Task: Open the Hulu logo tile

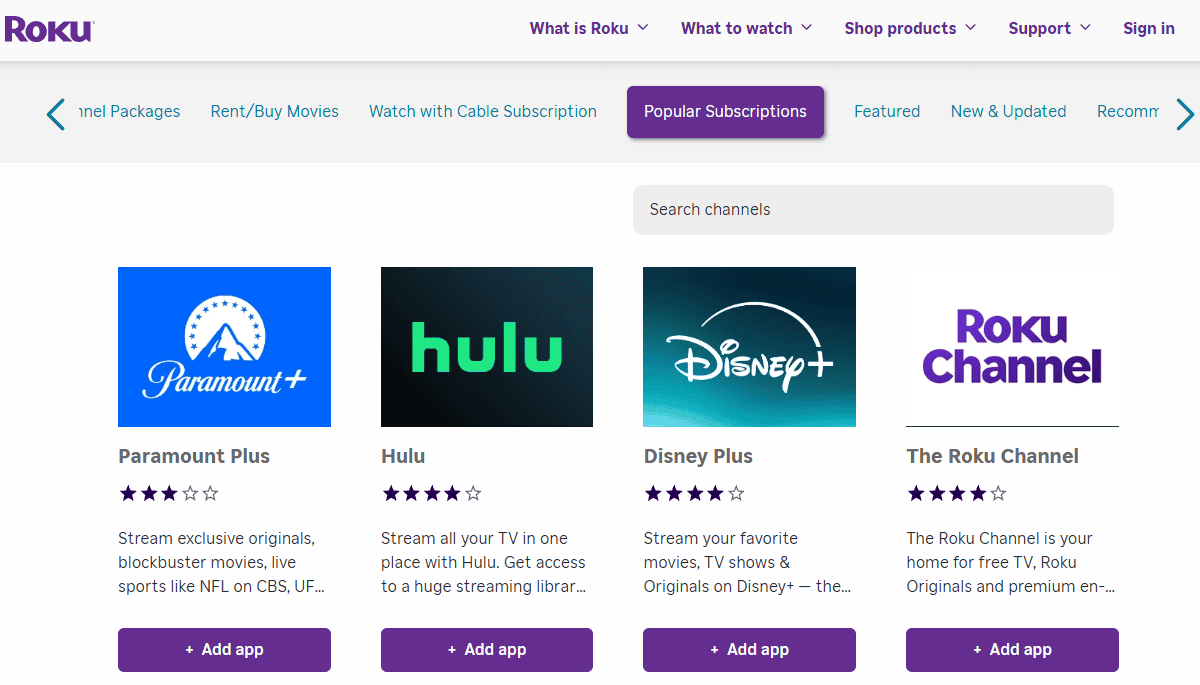Action: [x=487, y=347]
